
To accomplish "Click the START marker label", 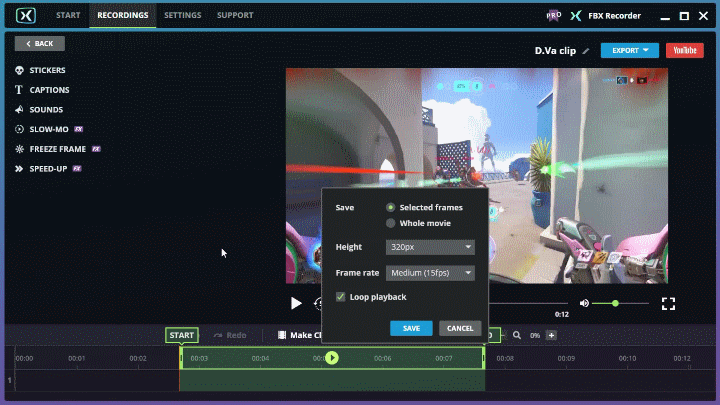I will (182, 335).
